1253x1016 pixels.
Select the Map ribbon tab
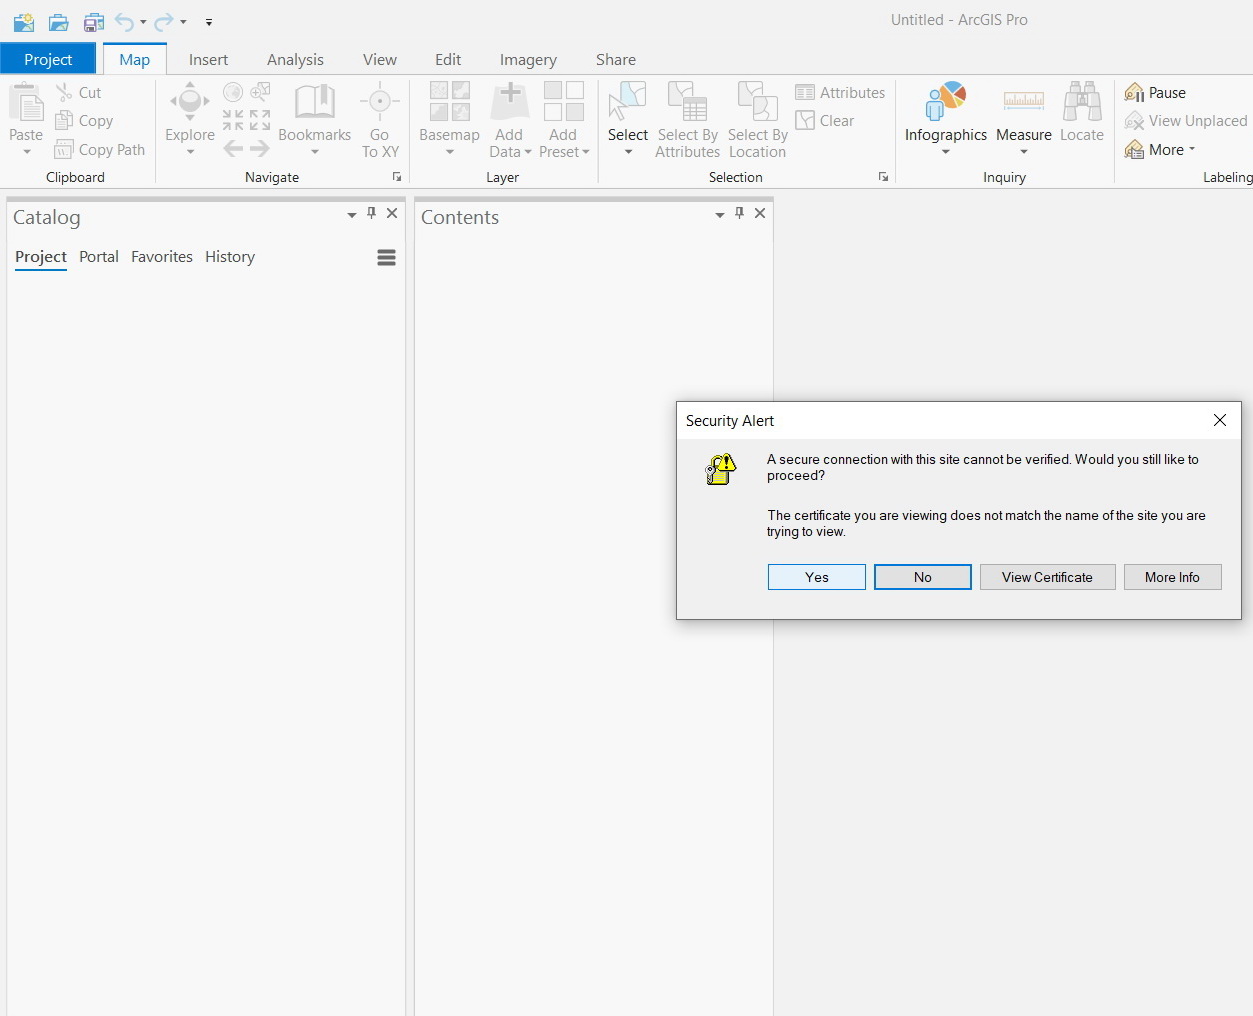[134, 59]
